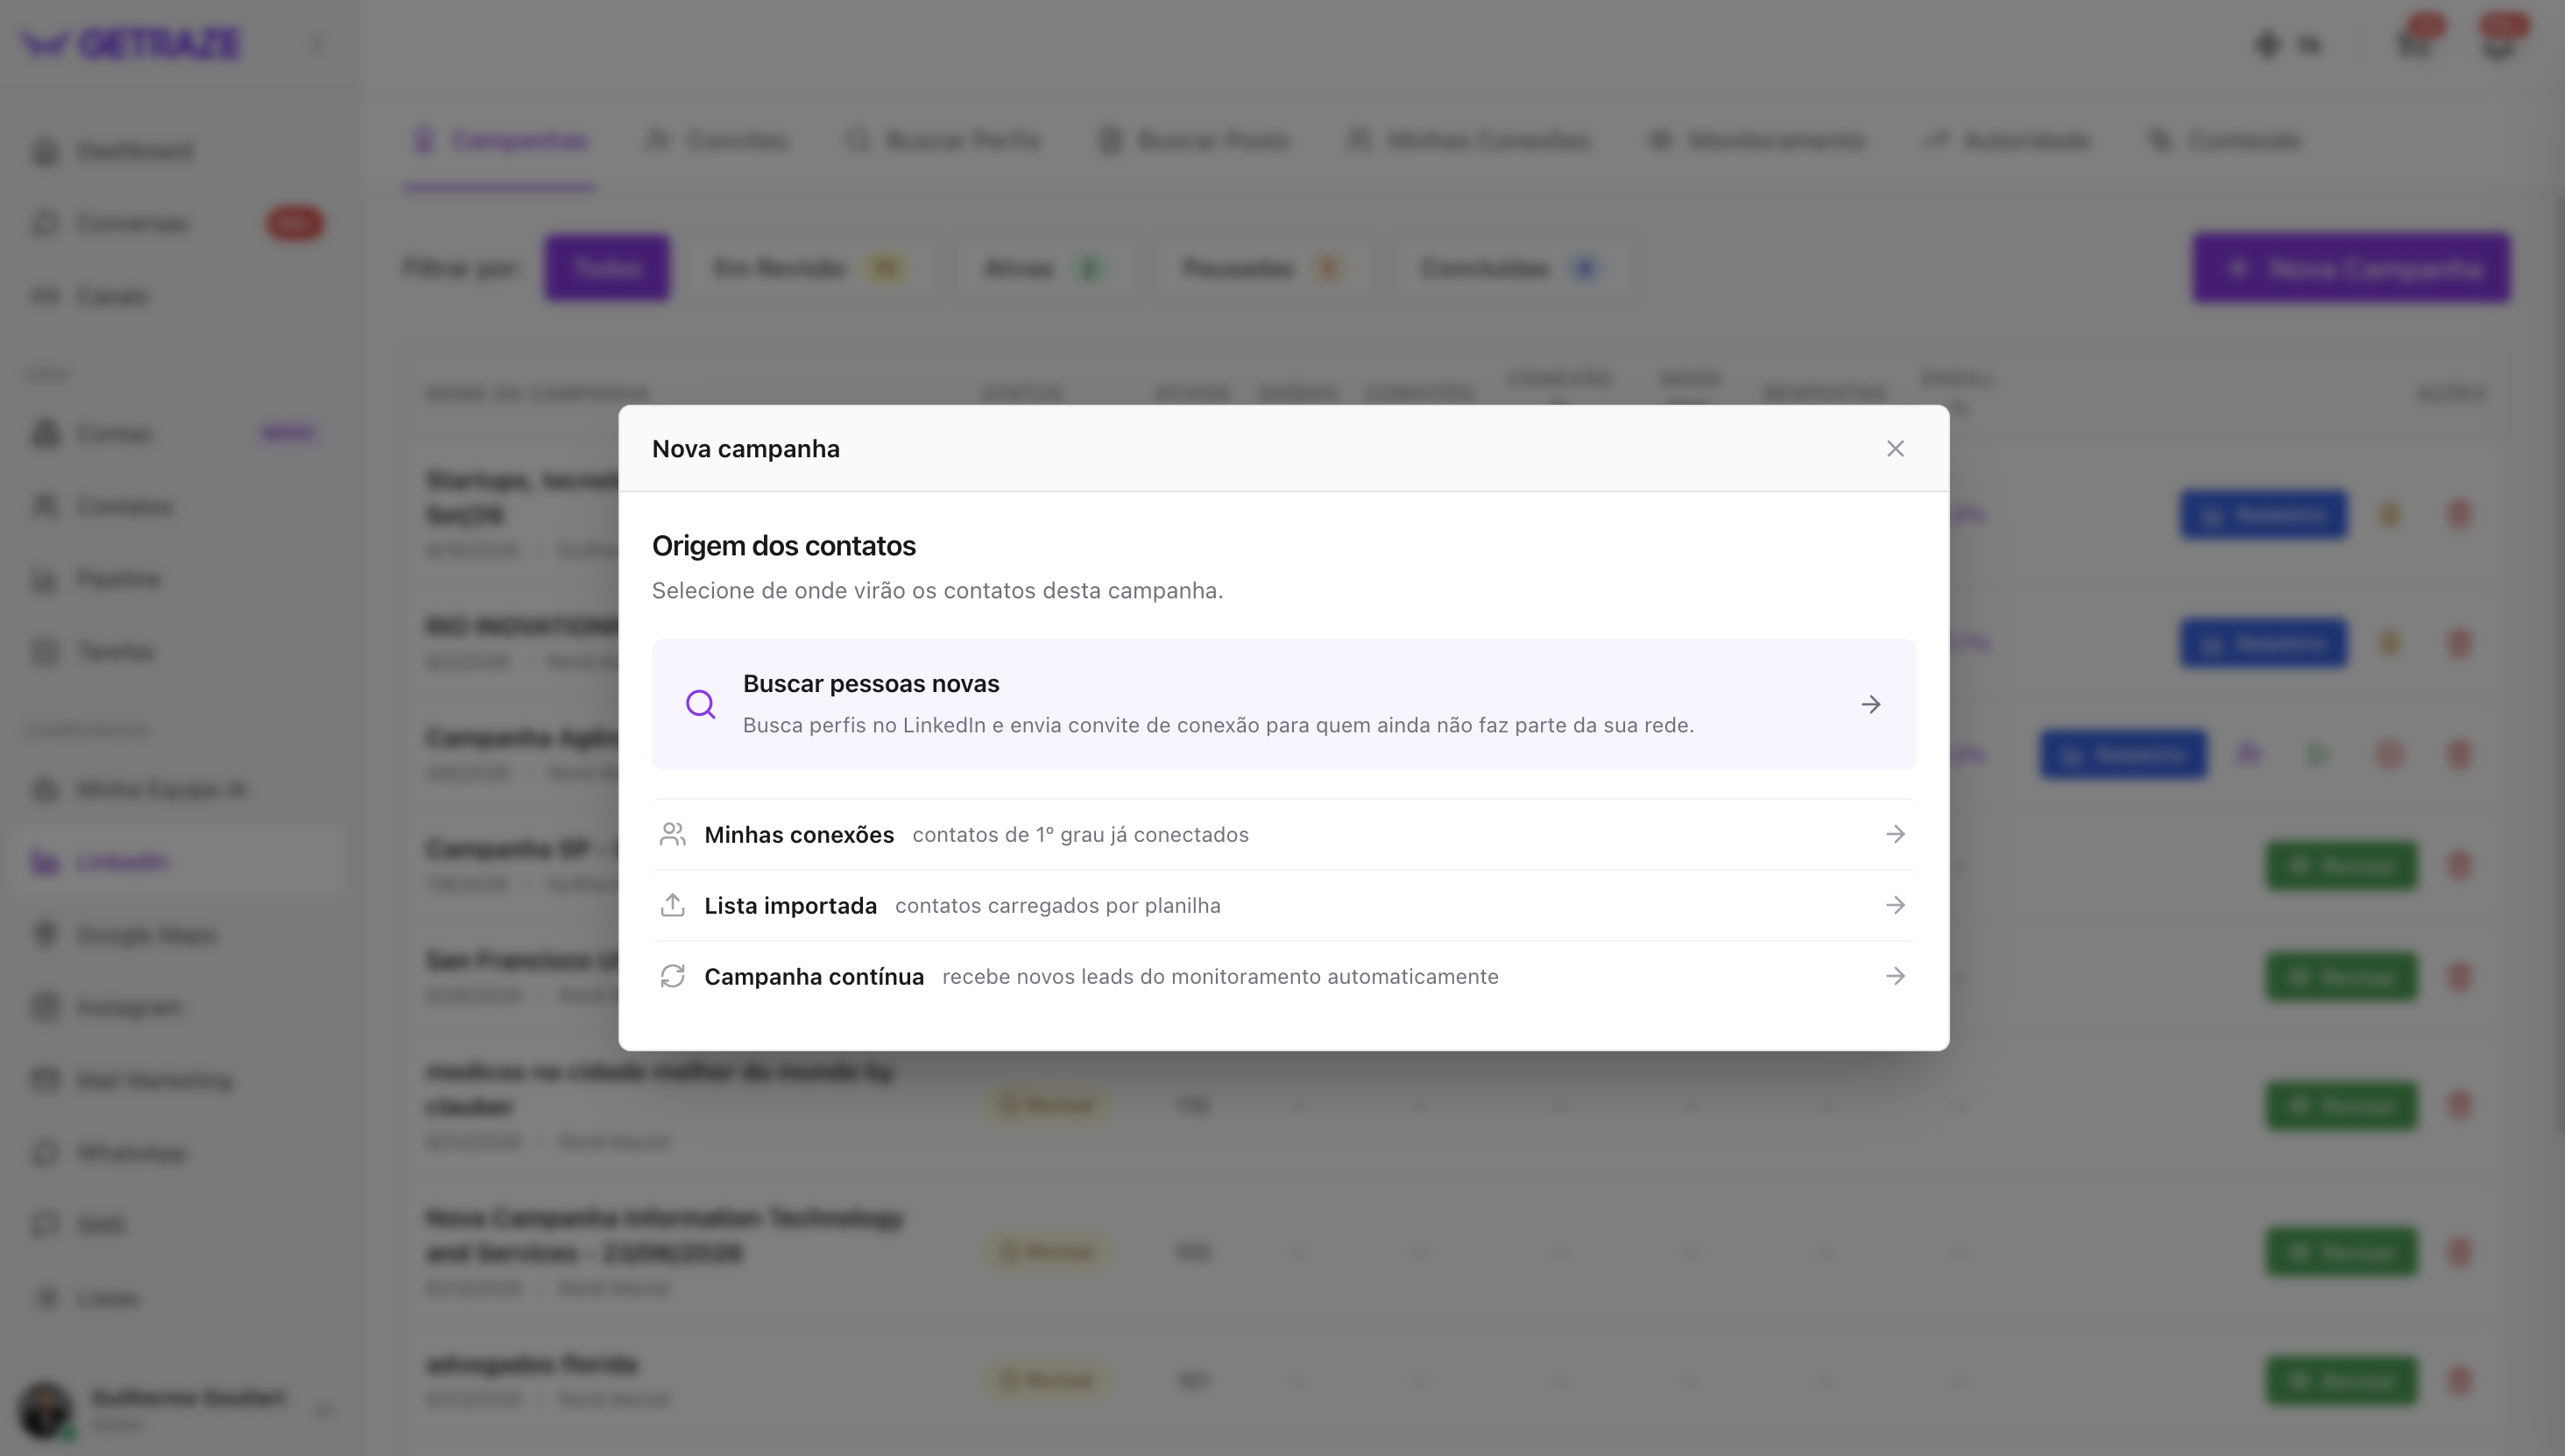The height and width of the screenshot is (1456, 2565).
Task: Click the GETRAZE logo in the sidebar
Action: coord(131,44)
